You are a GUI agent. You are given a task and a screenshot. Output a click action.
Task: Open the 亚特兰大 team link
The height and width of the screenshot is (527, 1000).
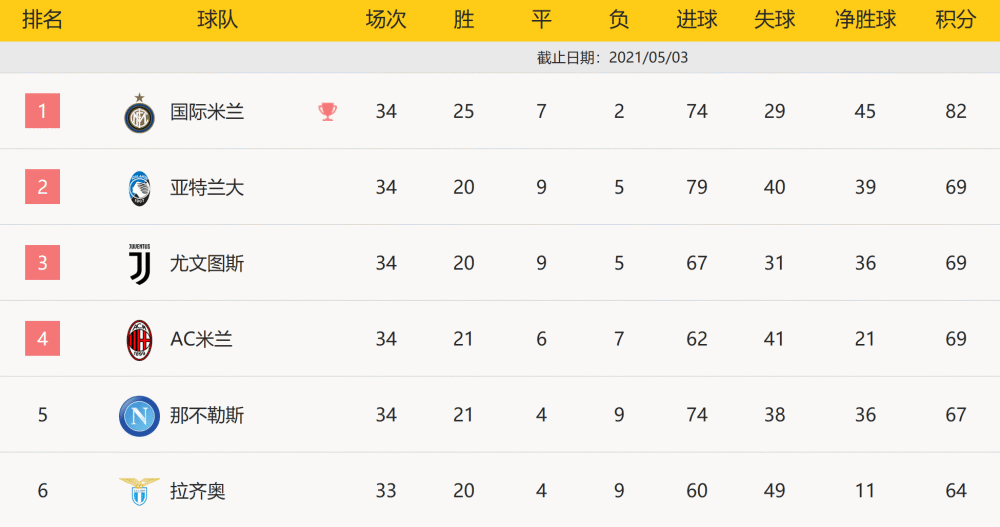click(x=207, y=188)
